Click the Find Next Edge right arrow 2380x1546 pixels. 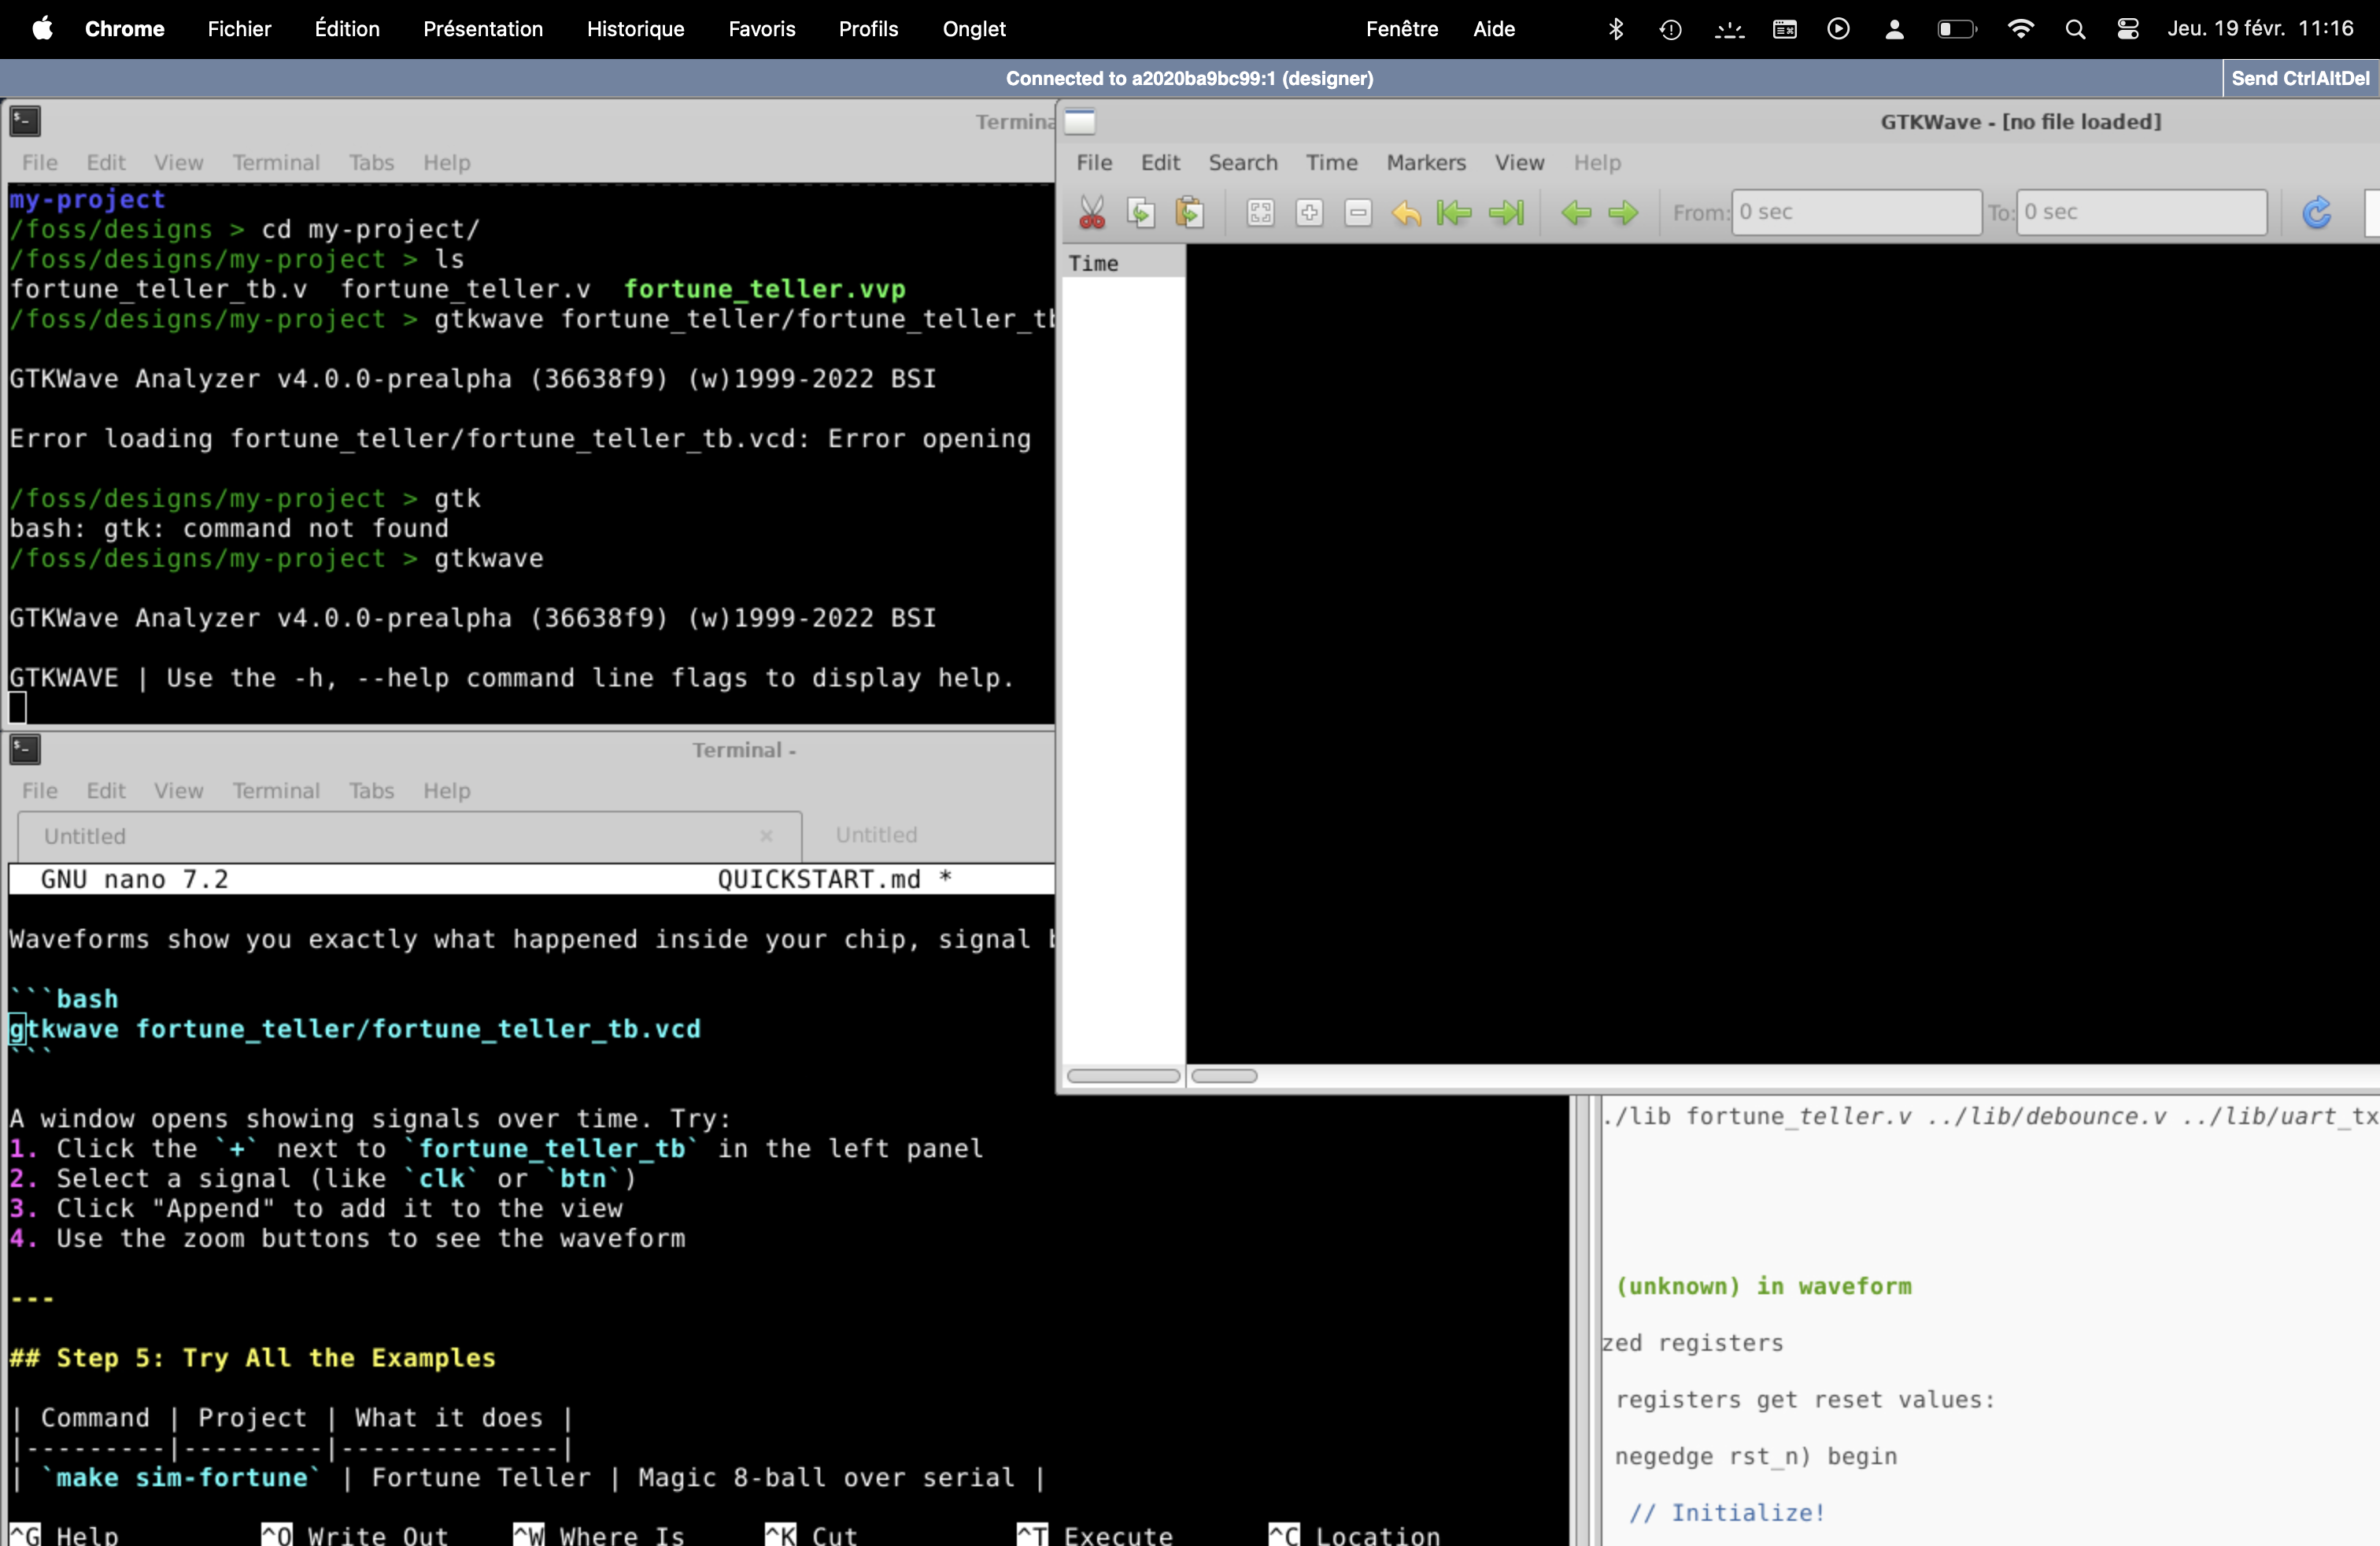point(1623,212)
